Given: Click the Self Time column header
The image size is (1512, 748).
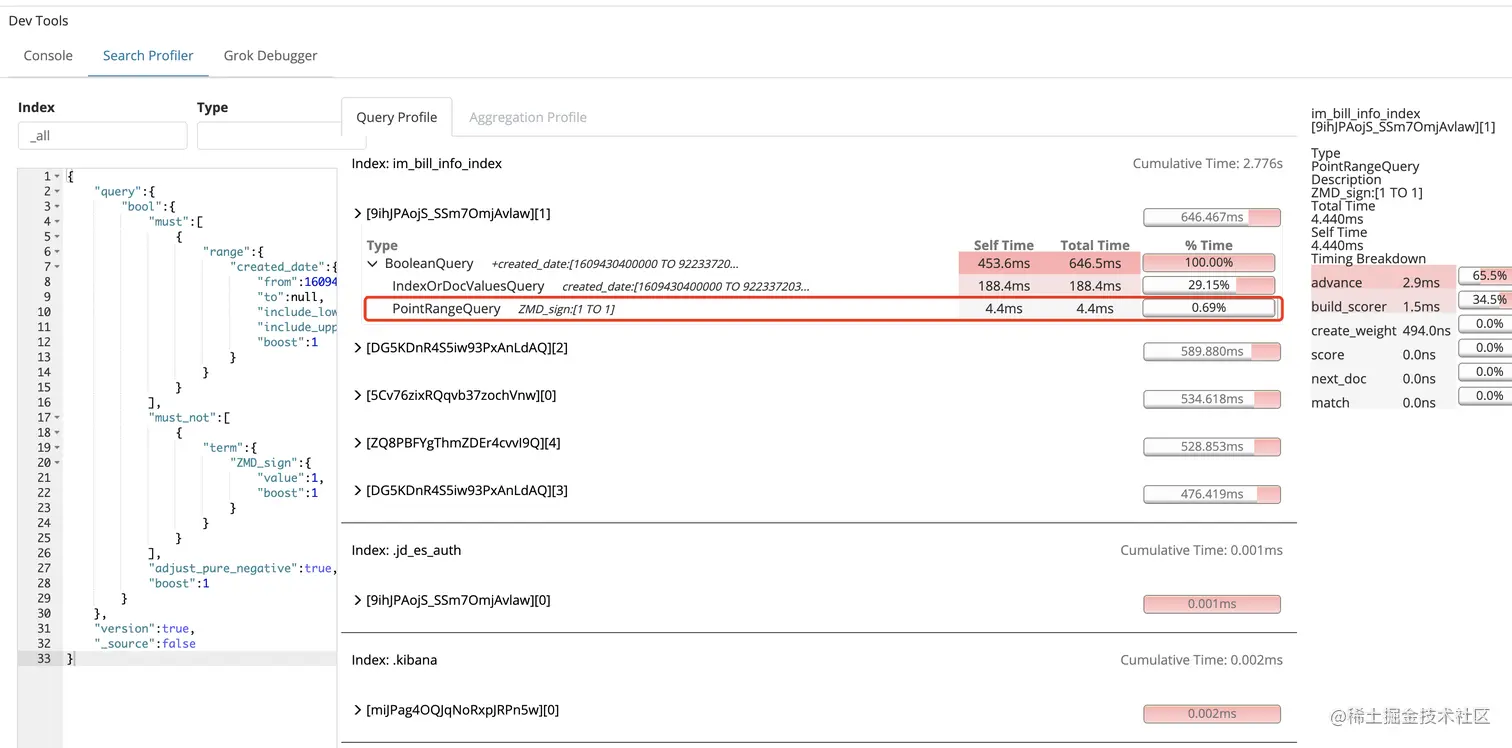Looking at the screenshot, I should 1003,245.
